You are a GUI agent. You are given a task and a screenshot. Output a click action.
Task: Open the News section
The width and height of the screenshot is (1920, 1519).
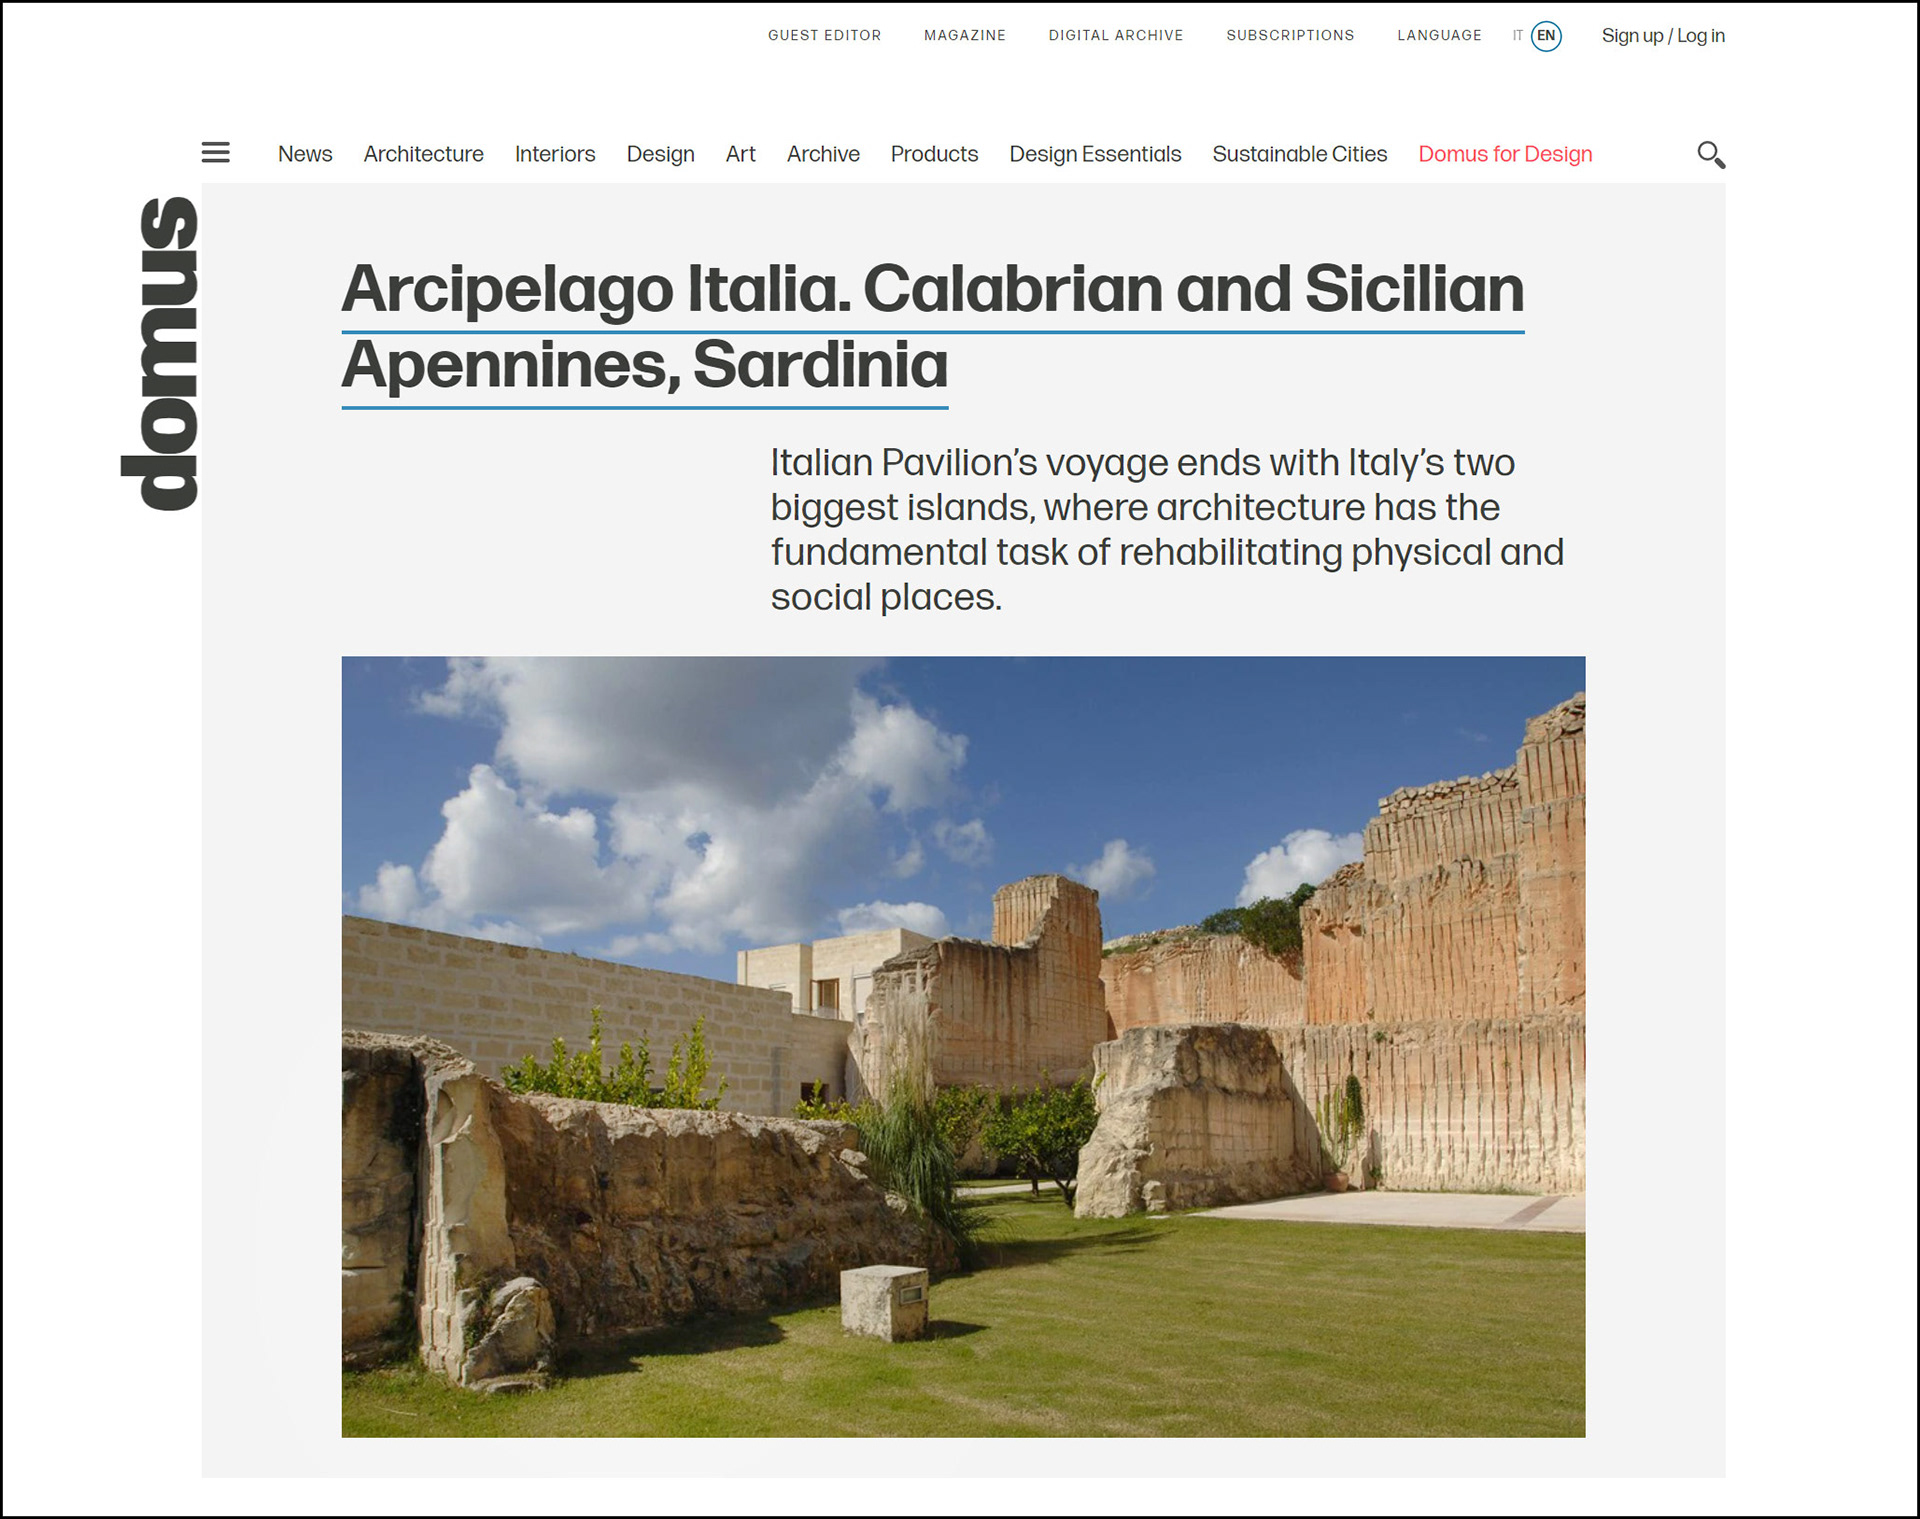(305, 154)
